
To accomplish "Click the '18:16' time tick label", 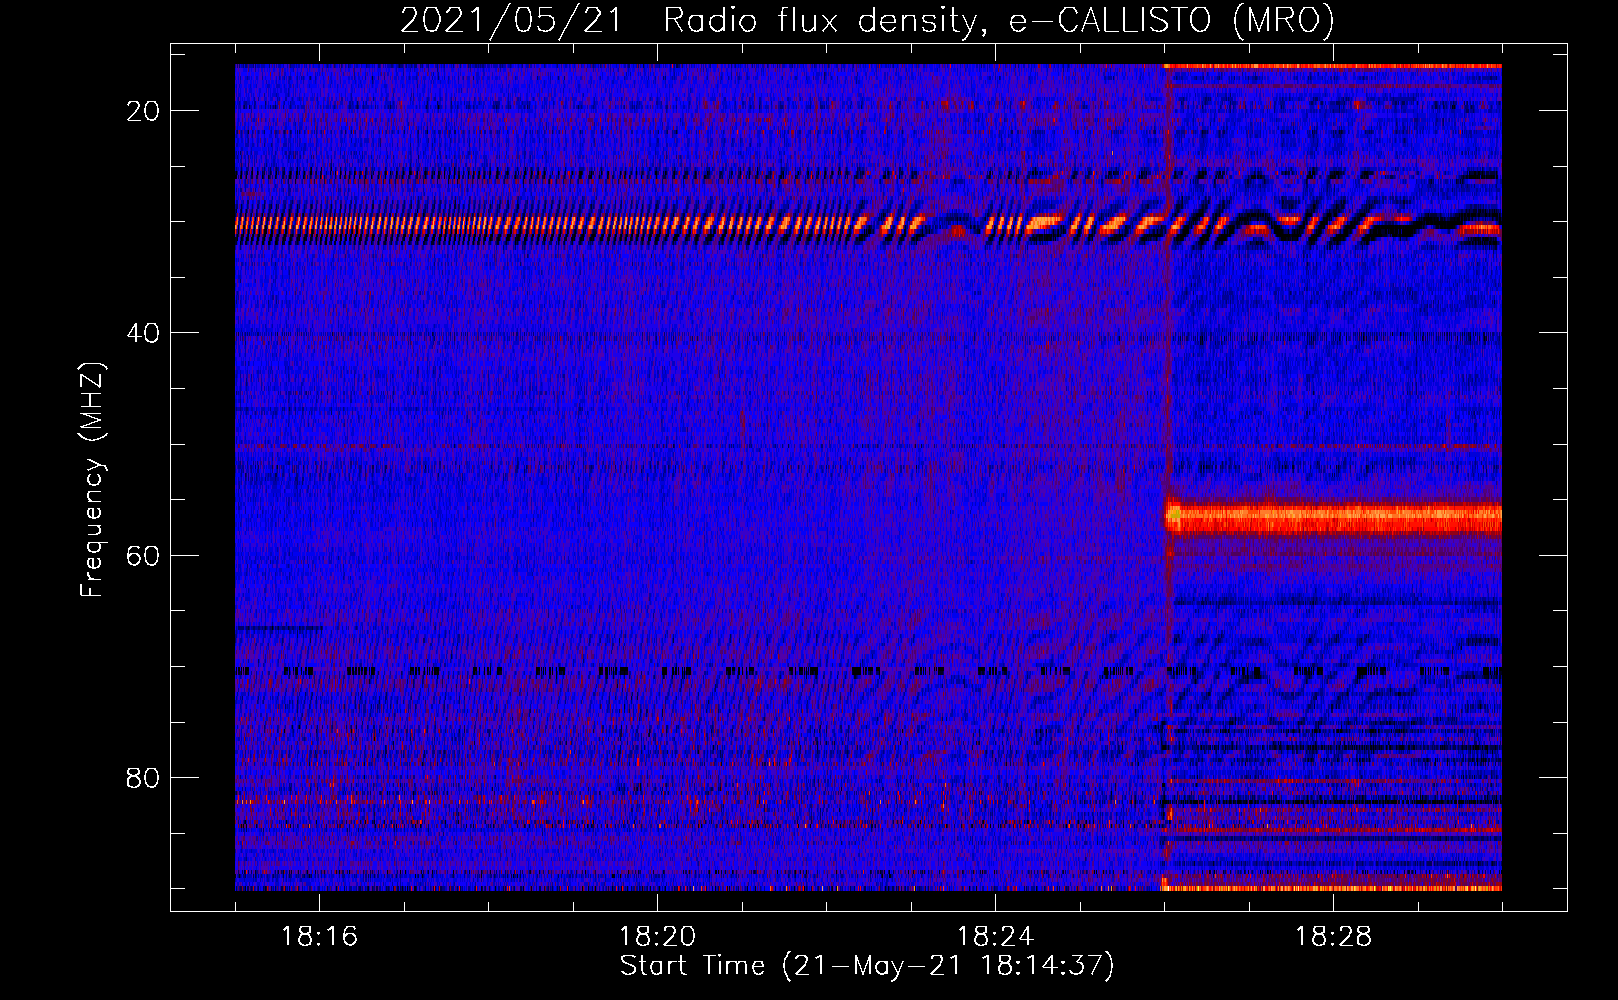I will [x=319, y=937].
